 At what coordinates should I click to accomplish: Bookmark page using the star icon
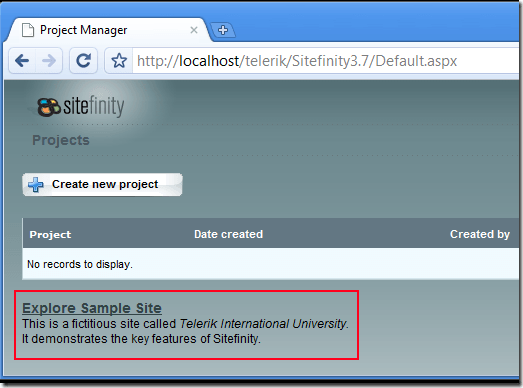pos(119,61)
